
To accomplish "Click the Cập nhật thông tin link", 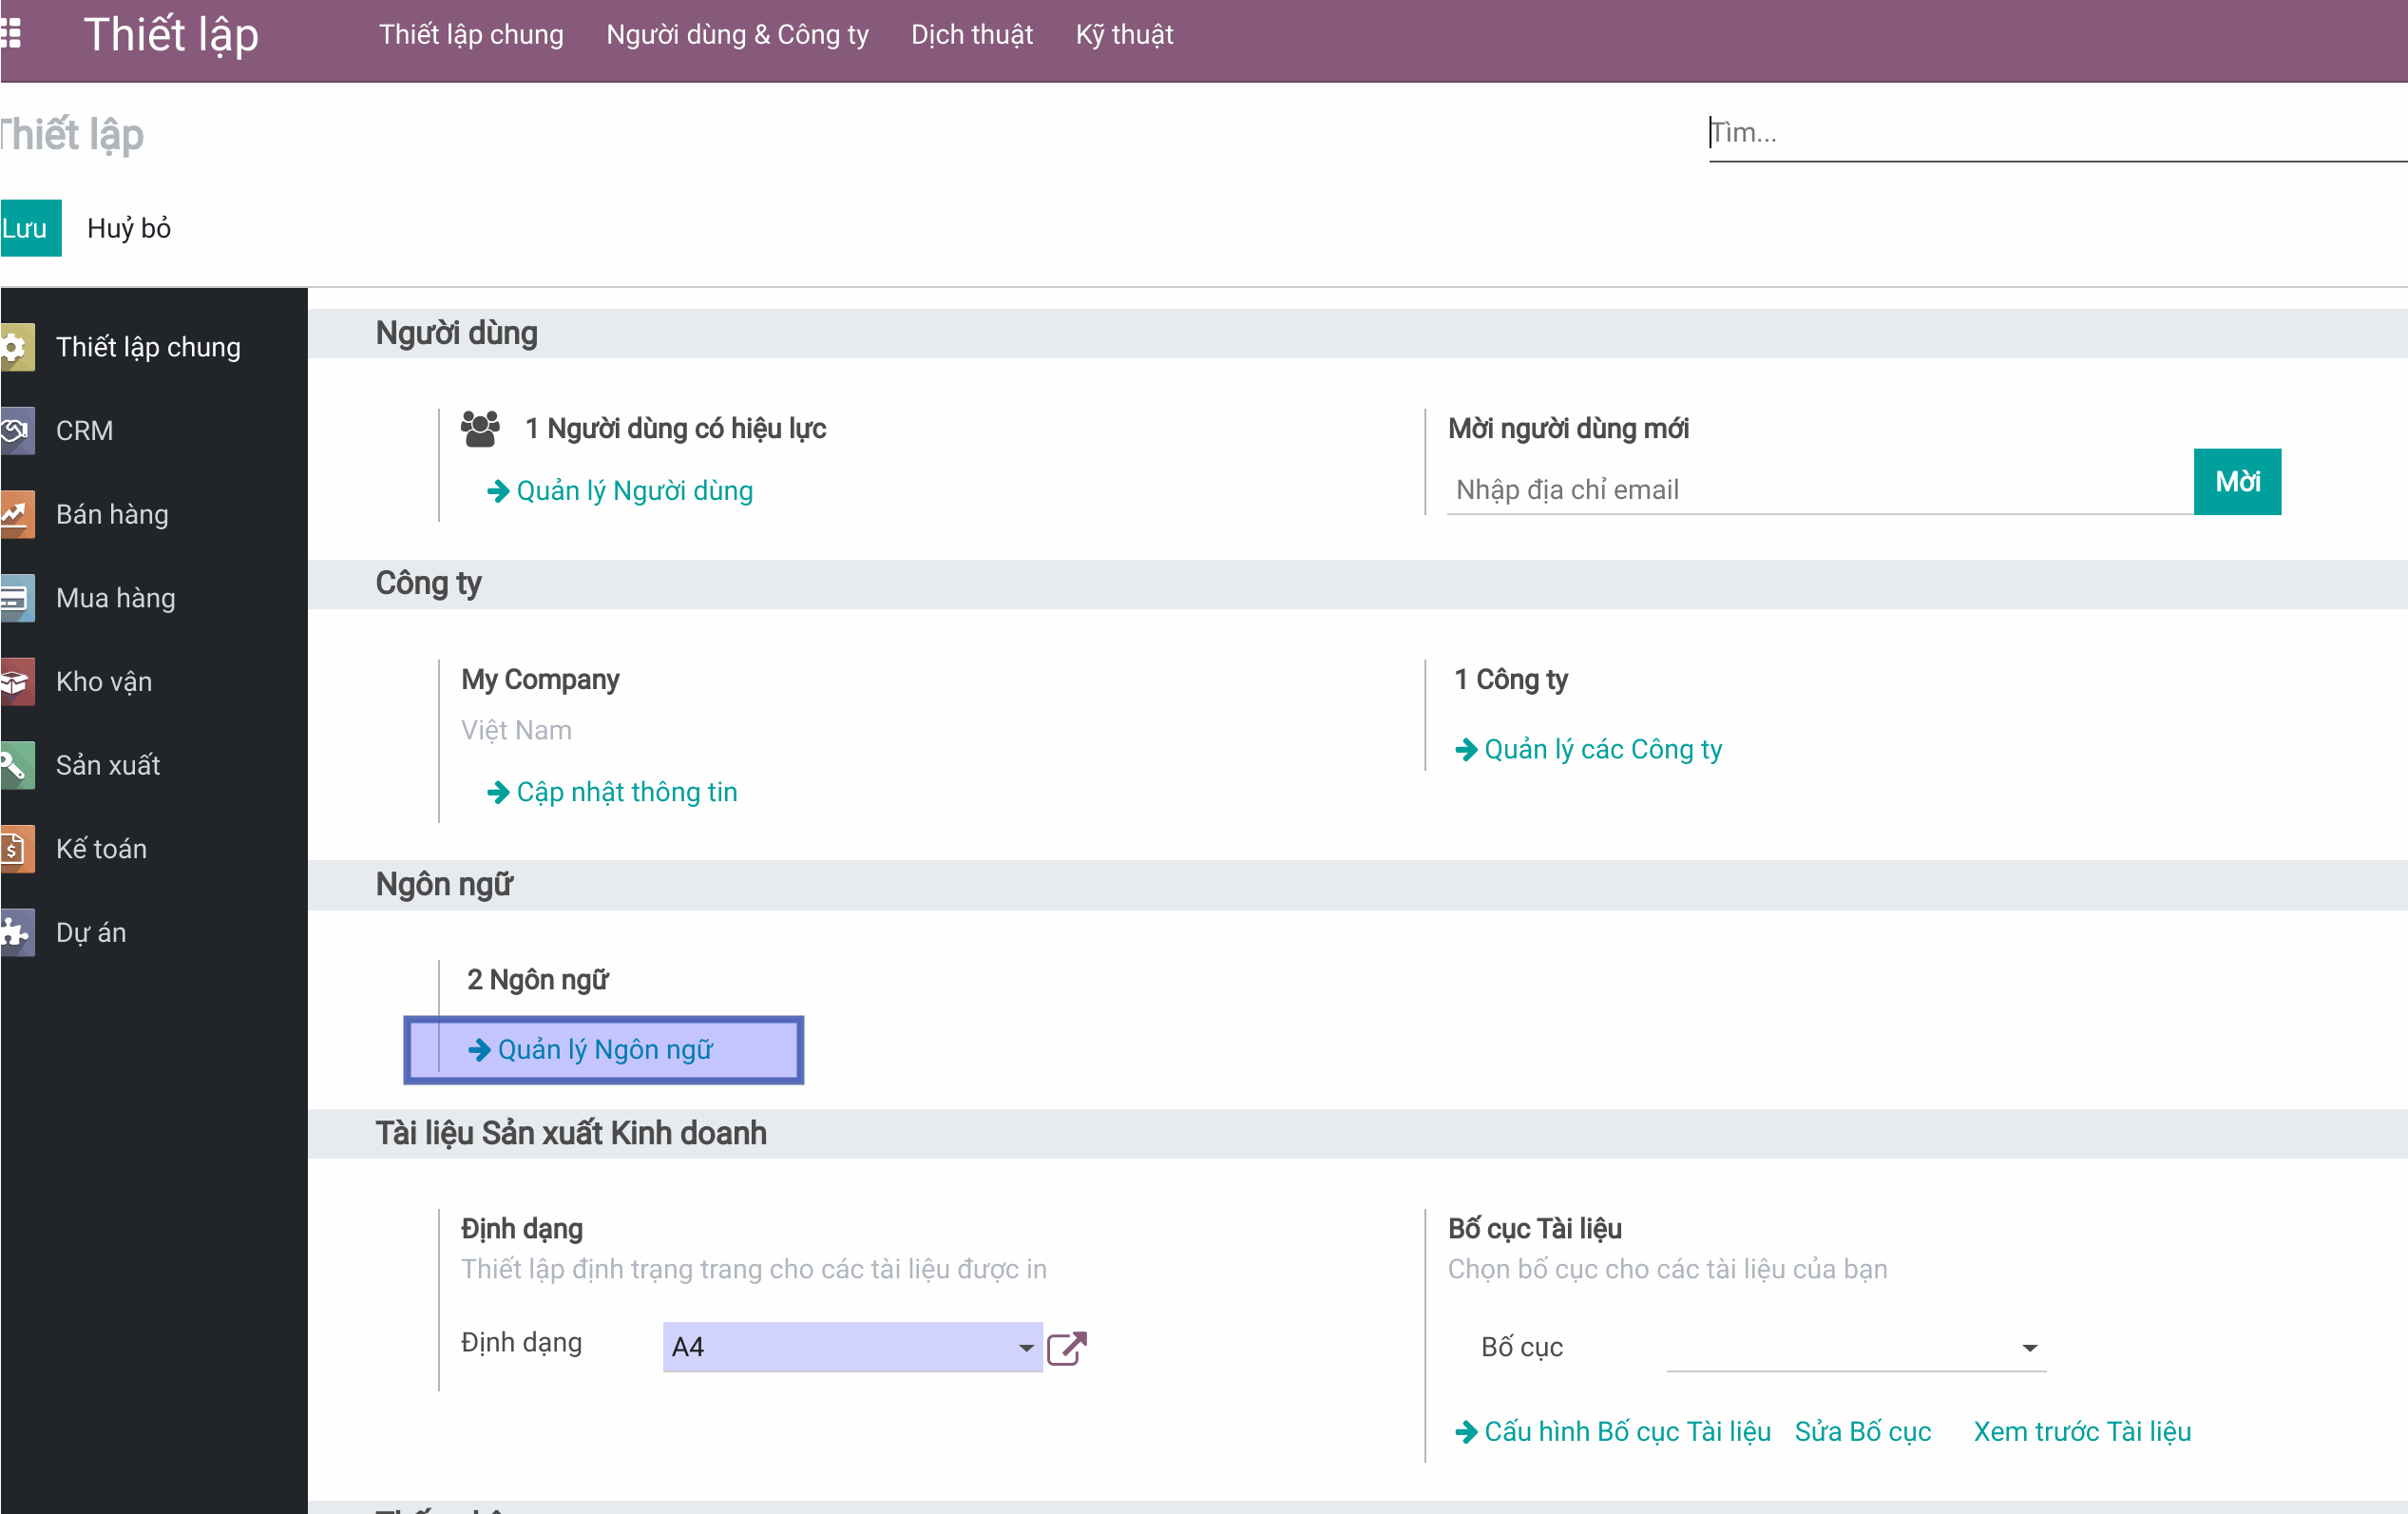I will pos(626,792).
